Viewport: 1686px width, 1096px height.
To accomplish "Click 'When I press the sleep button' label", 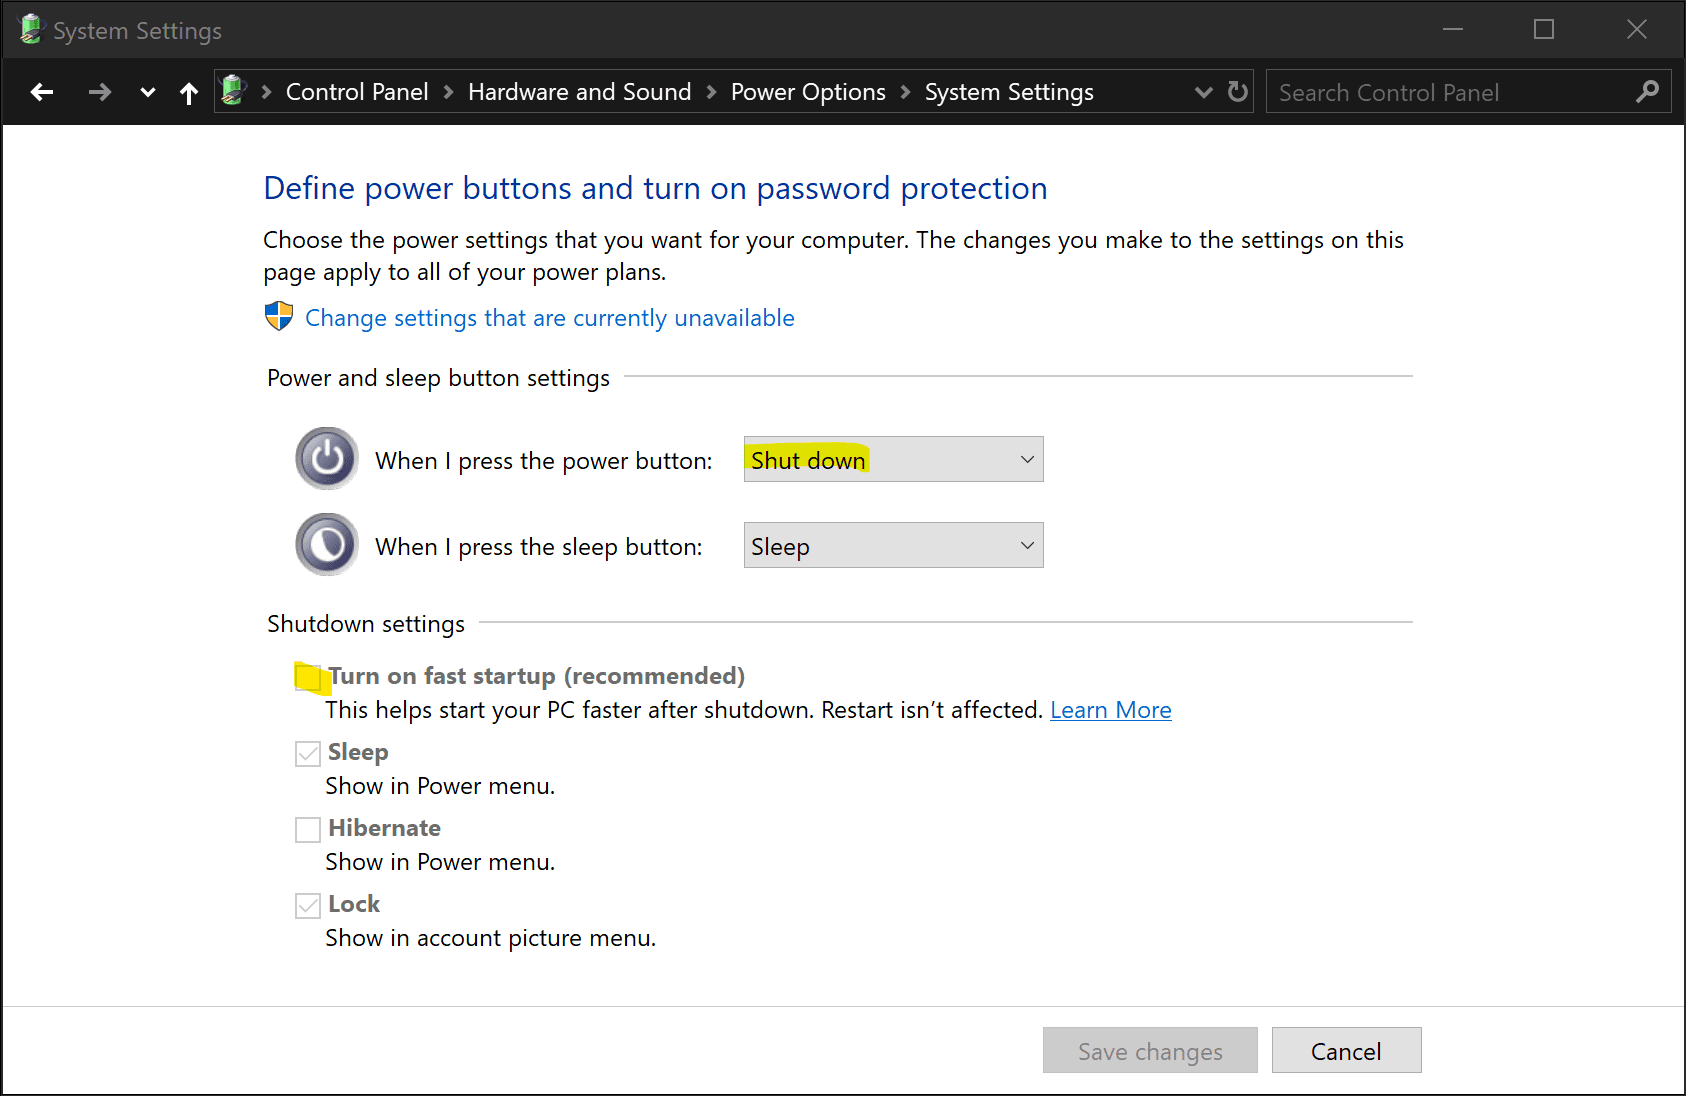I will [539, 547].
